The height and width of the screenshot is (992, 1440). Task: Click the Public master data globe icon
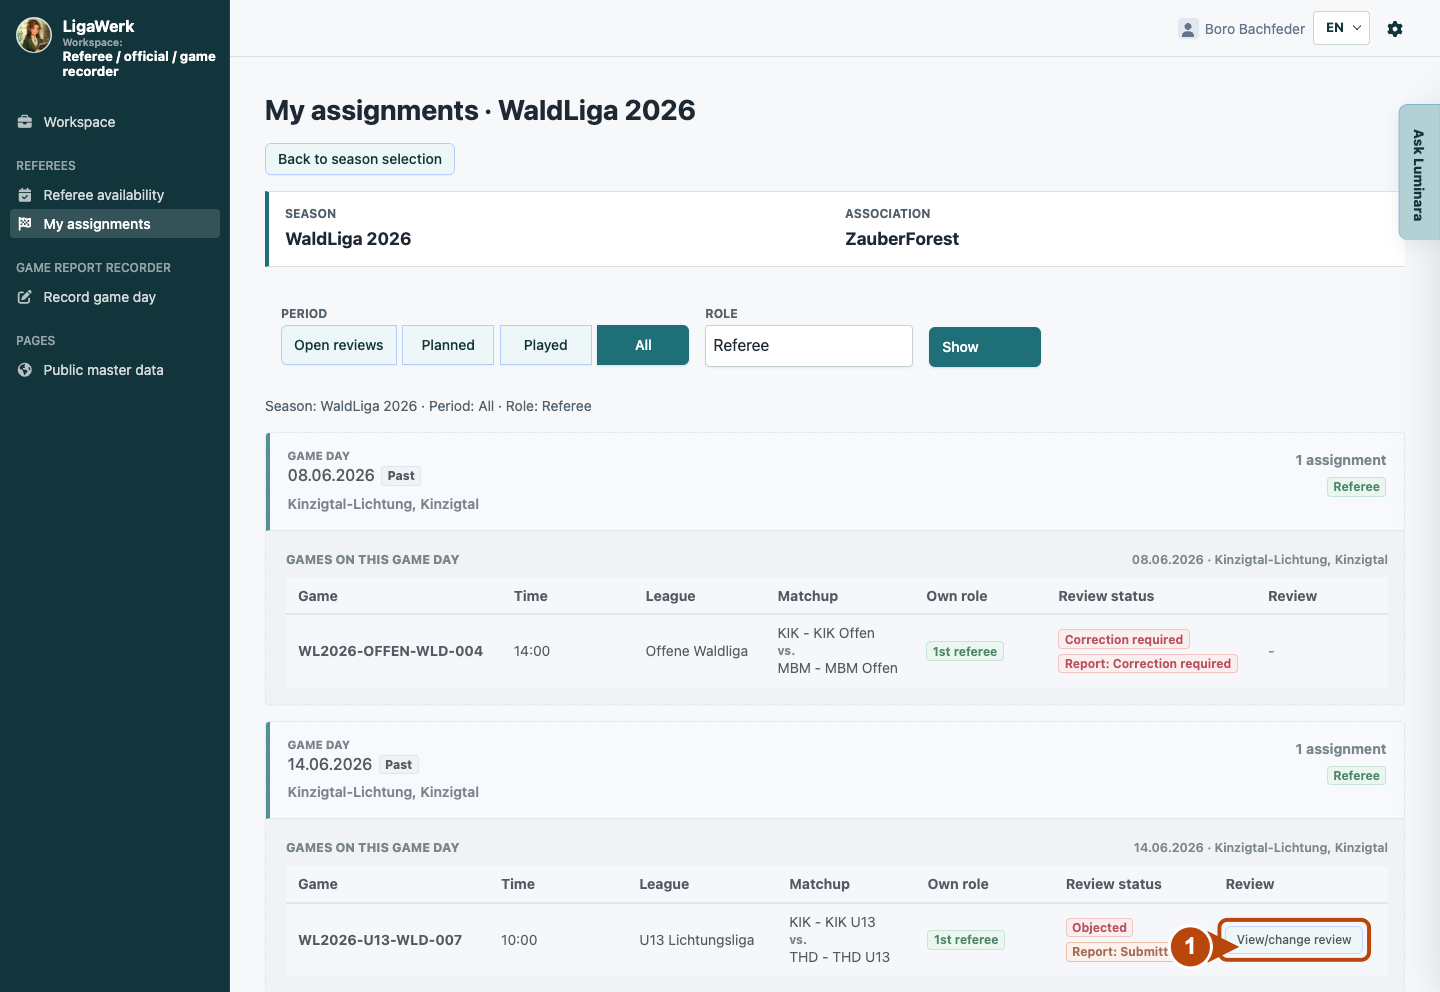[25, 370]
